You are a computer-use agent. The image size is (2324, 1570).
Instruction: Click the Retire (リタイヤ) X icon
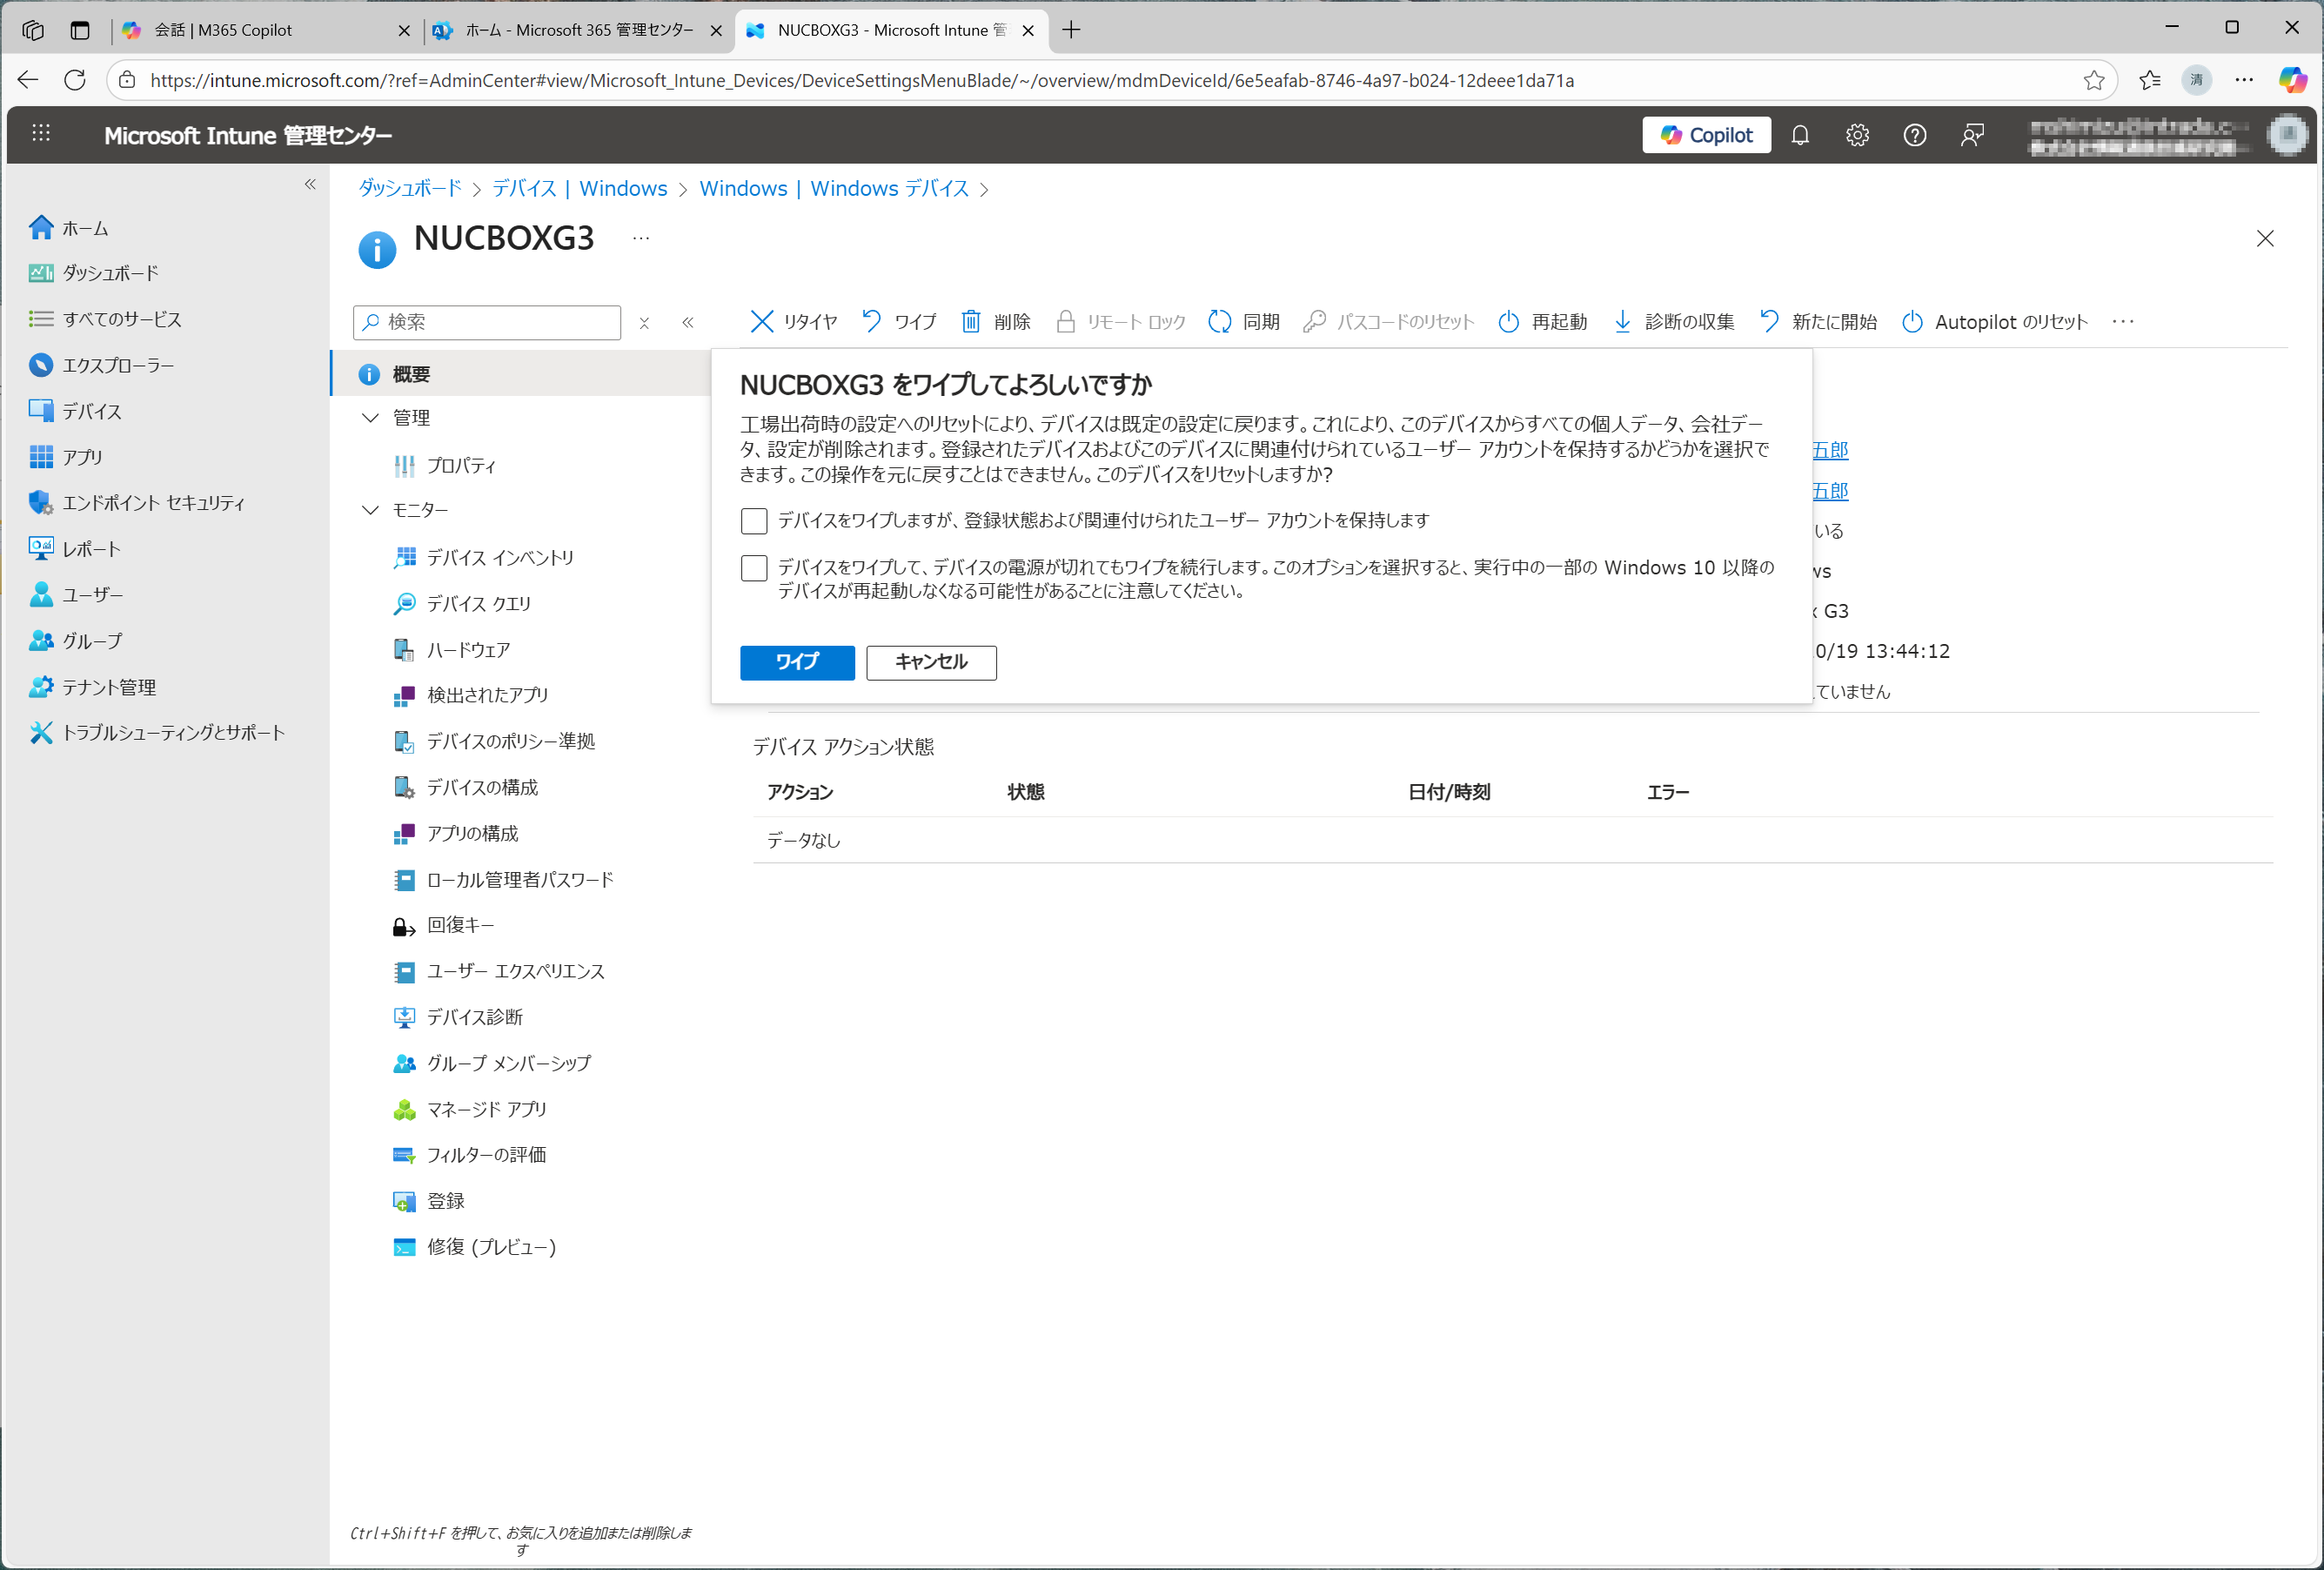[x=762, y=321]
